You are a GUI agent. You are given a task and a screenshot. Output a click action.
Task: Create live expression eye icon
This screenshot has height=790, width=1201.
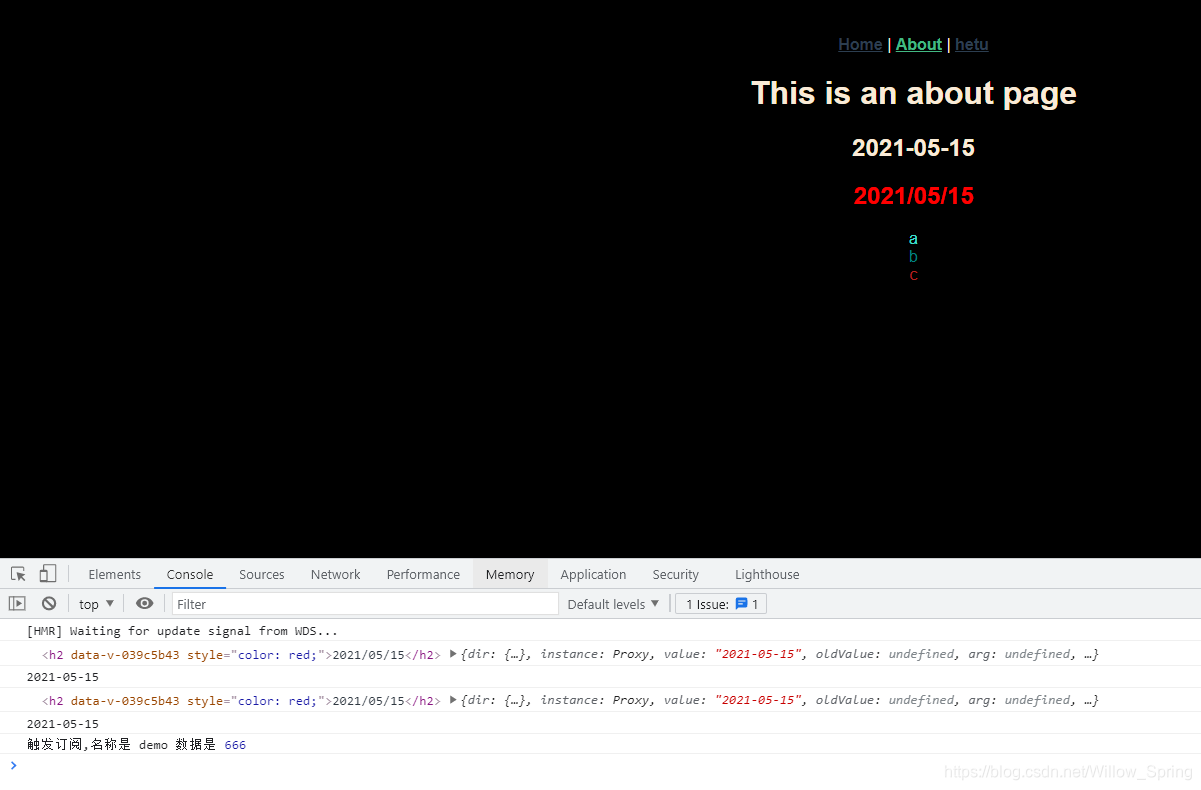(145, 603)
